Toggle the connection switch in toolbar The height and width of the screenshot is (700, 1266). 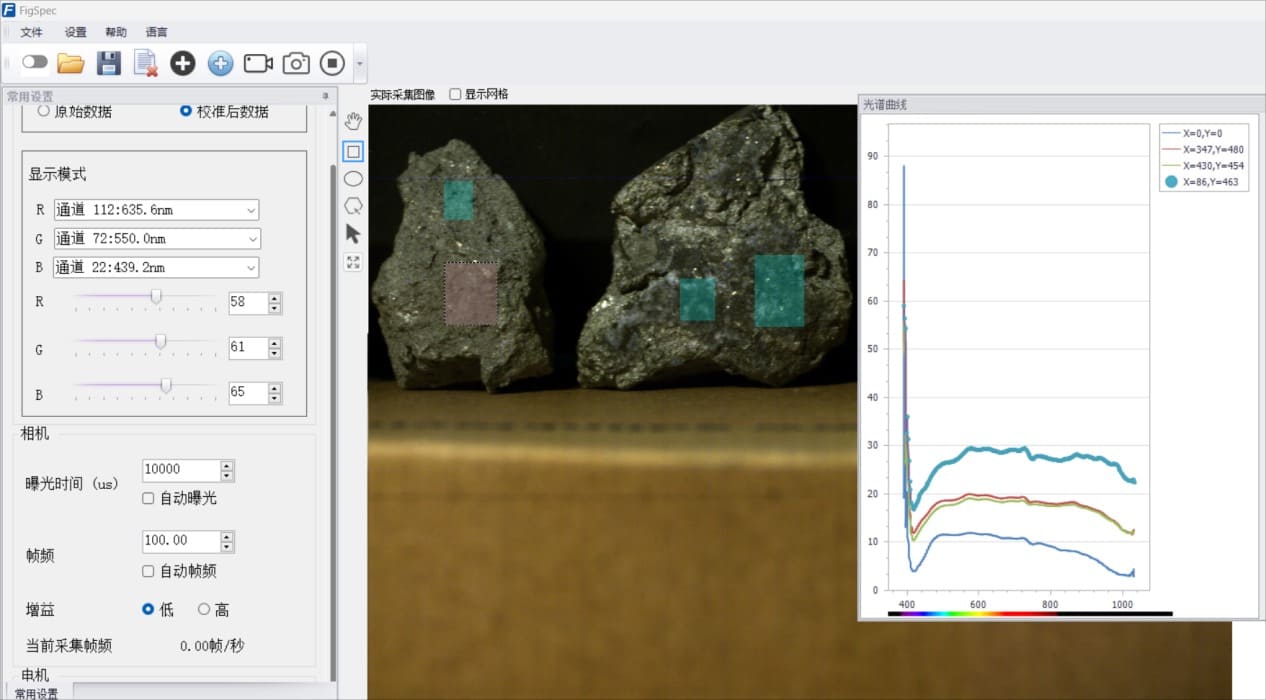(35, 62)
